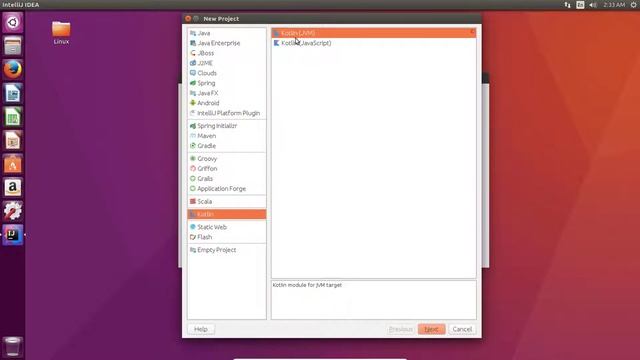Screen dimensions: 640x360
Task: Select the Static Web project type
Action: [x=227, y=227]
